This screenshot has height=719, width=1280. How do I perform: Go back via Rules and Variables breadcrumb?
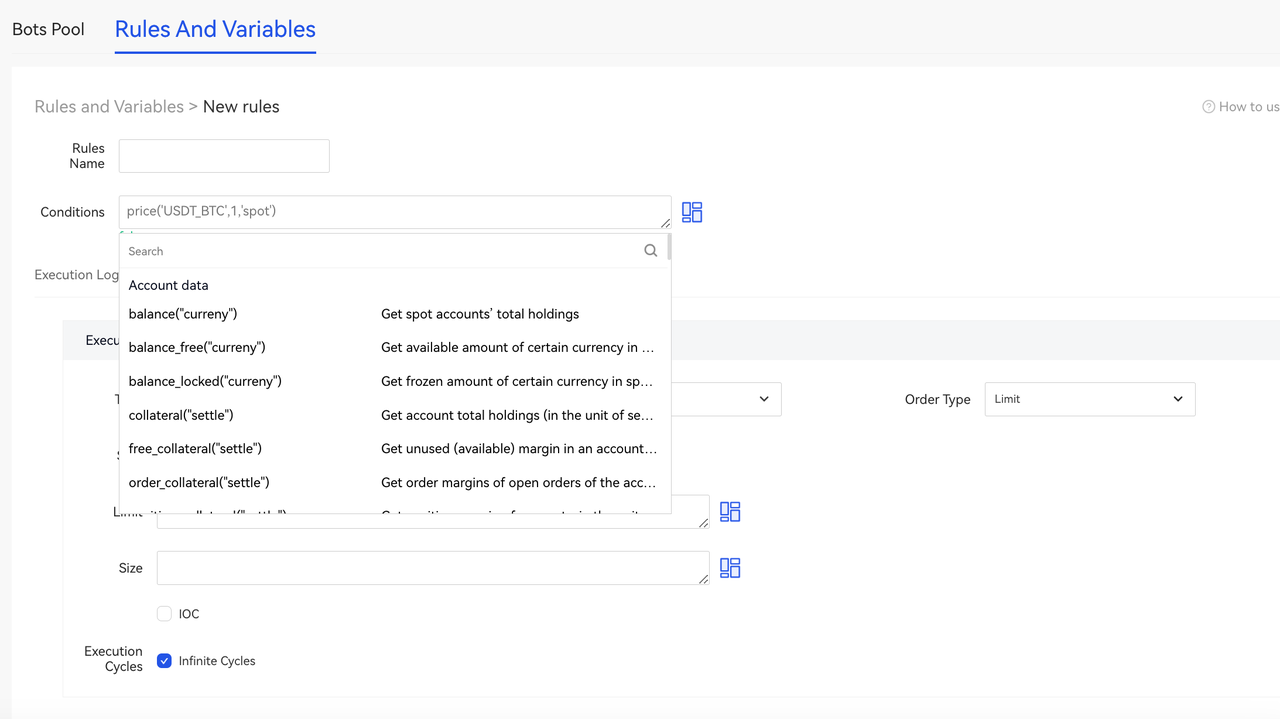pos(109,107)
